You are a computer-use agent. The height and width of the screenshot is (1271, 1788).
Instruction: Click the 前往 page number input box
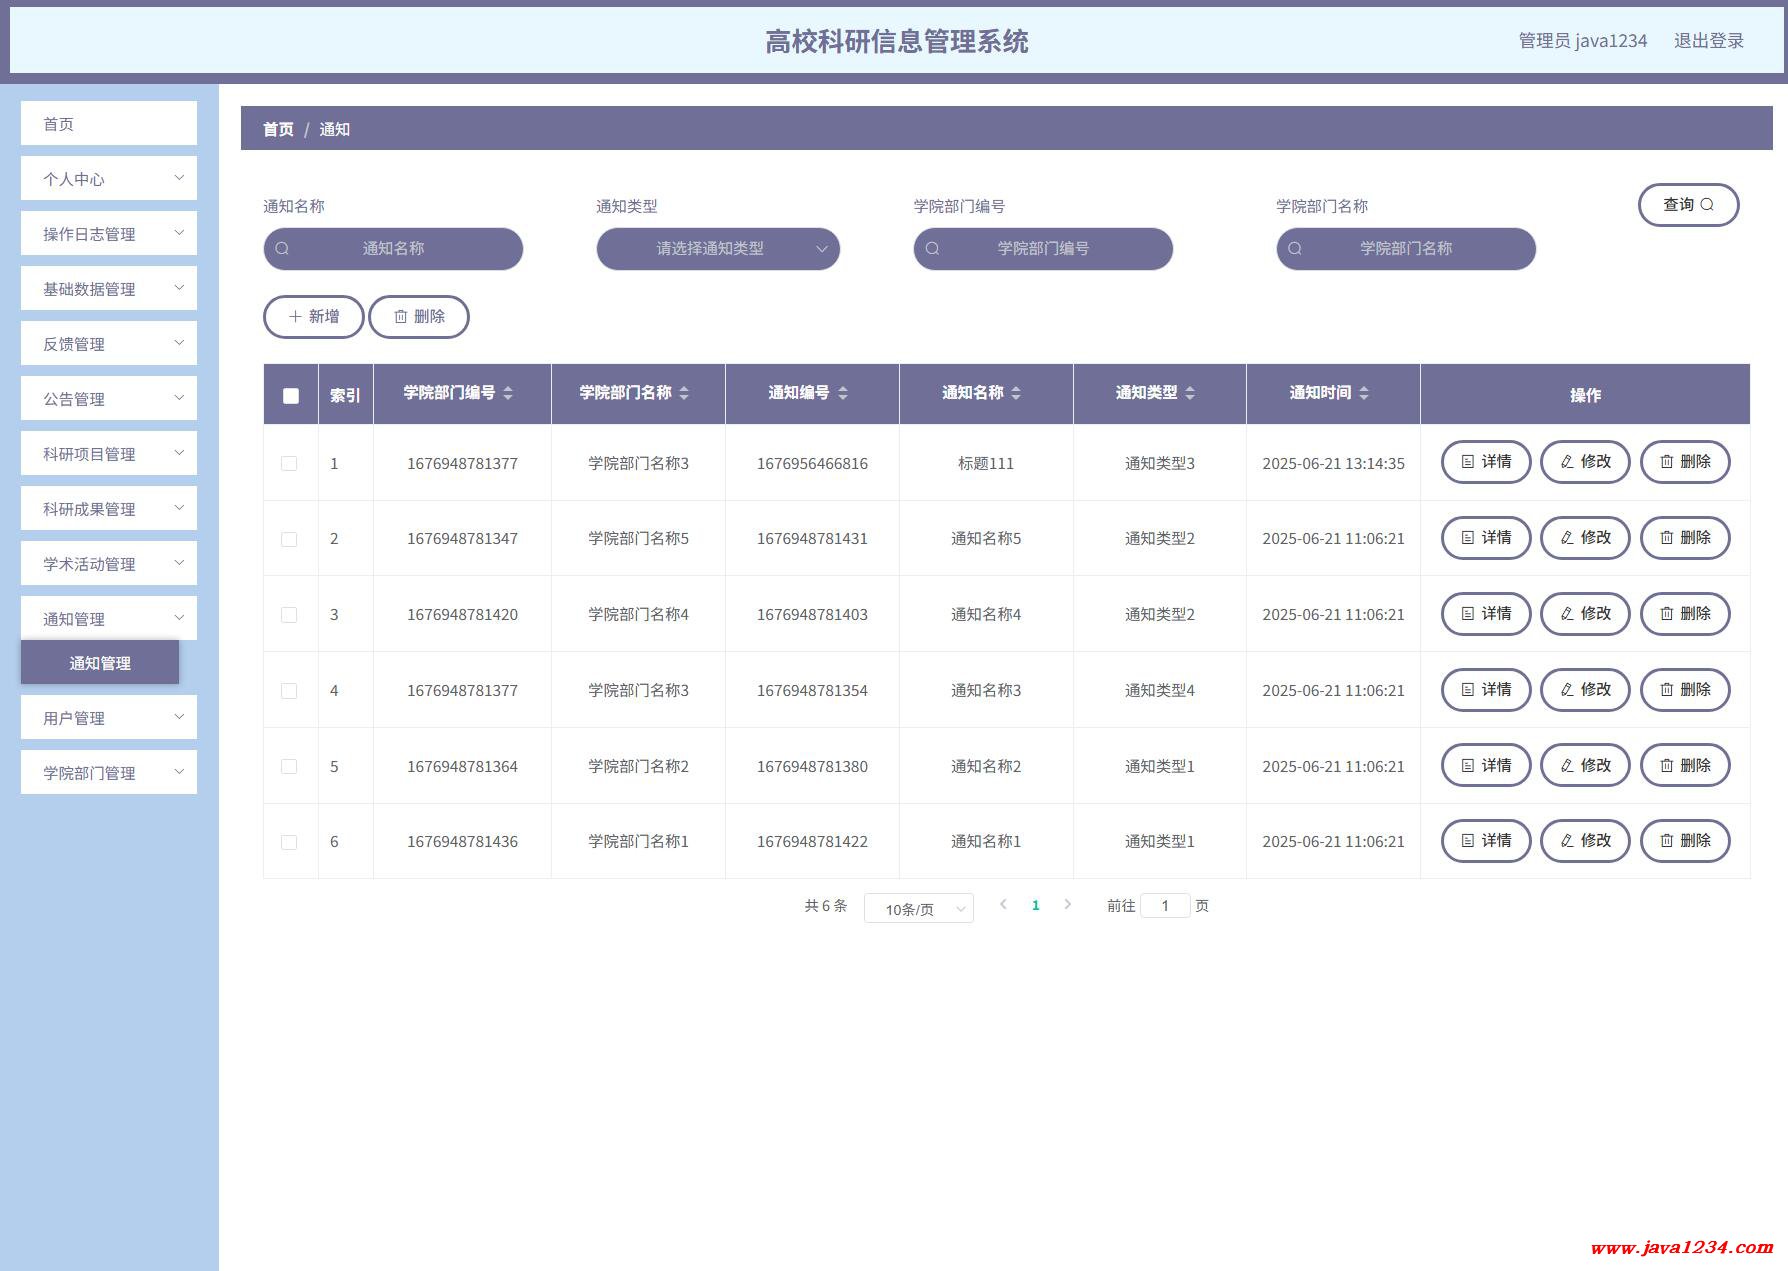point(1165,906)
